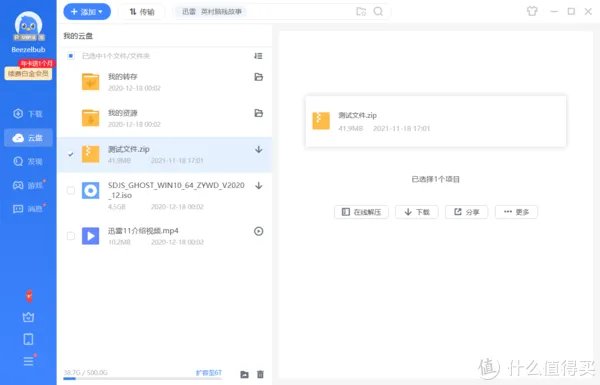
Task: Click the phone/tablet device icon in sidebar
Action: click(29, 339)
